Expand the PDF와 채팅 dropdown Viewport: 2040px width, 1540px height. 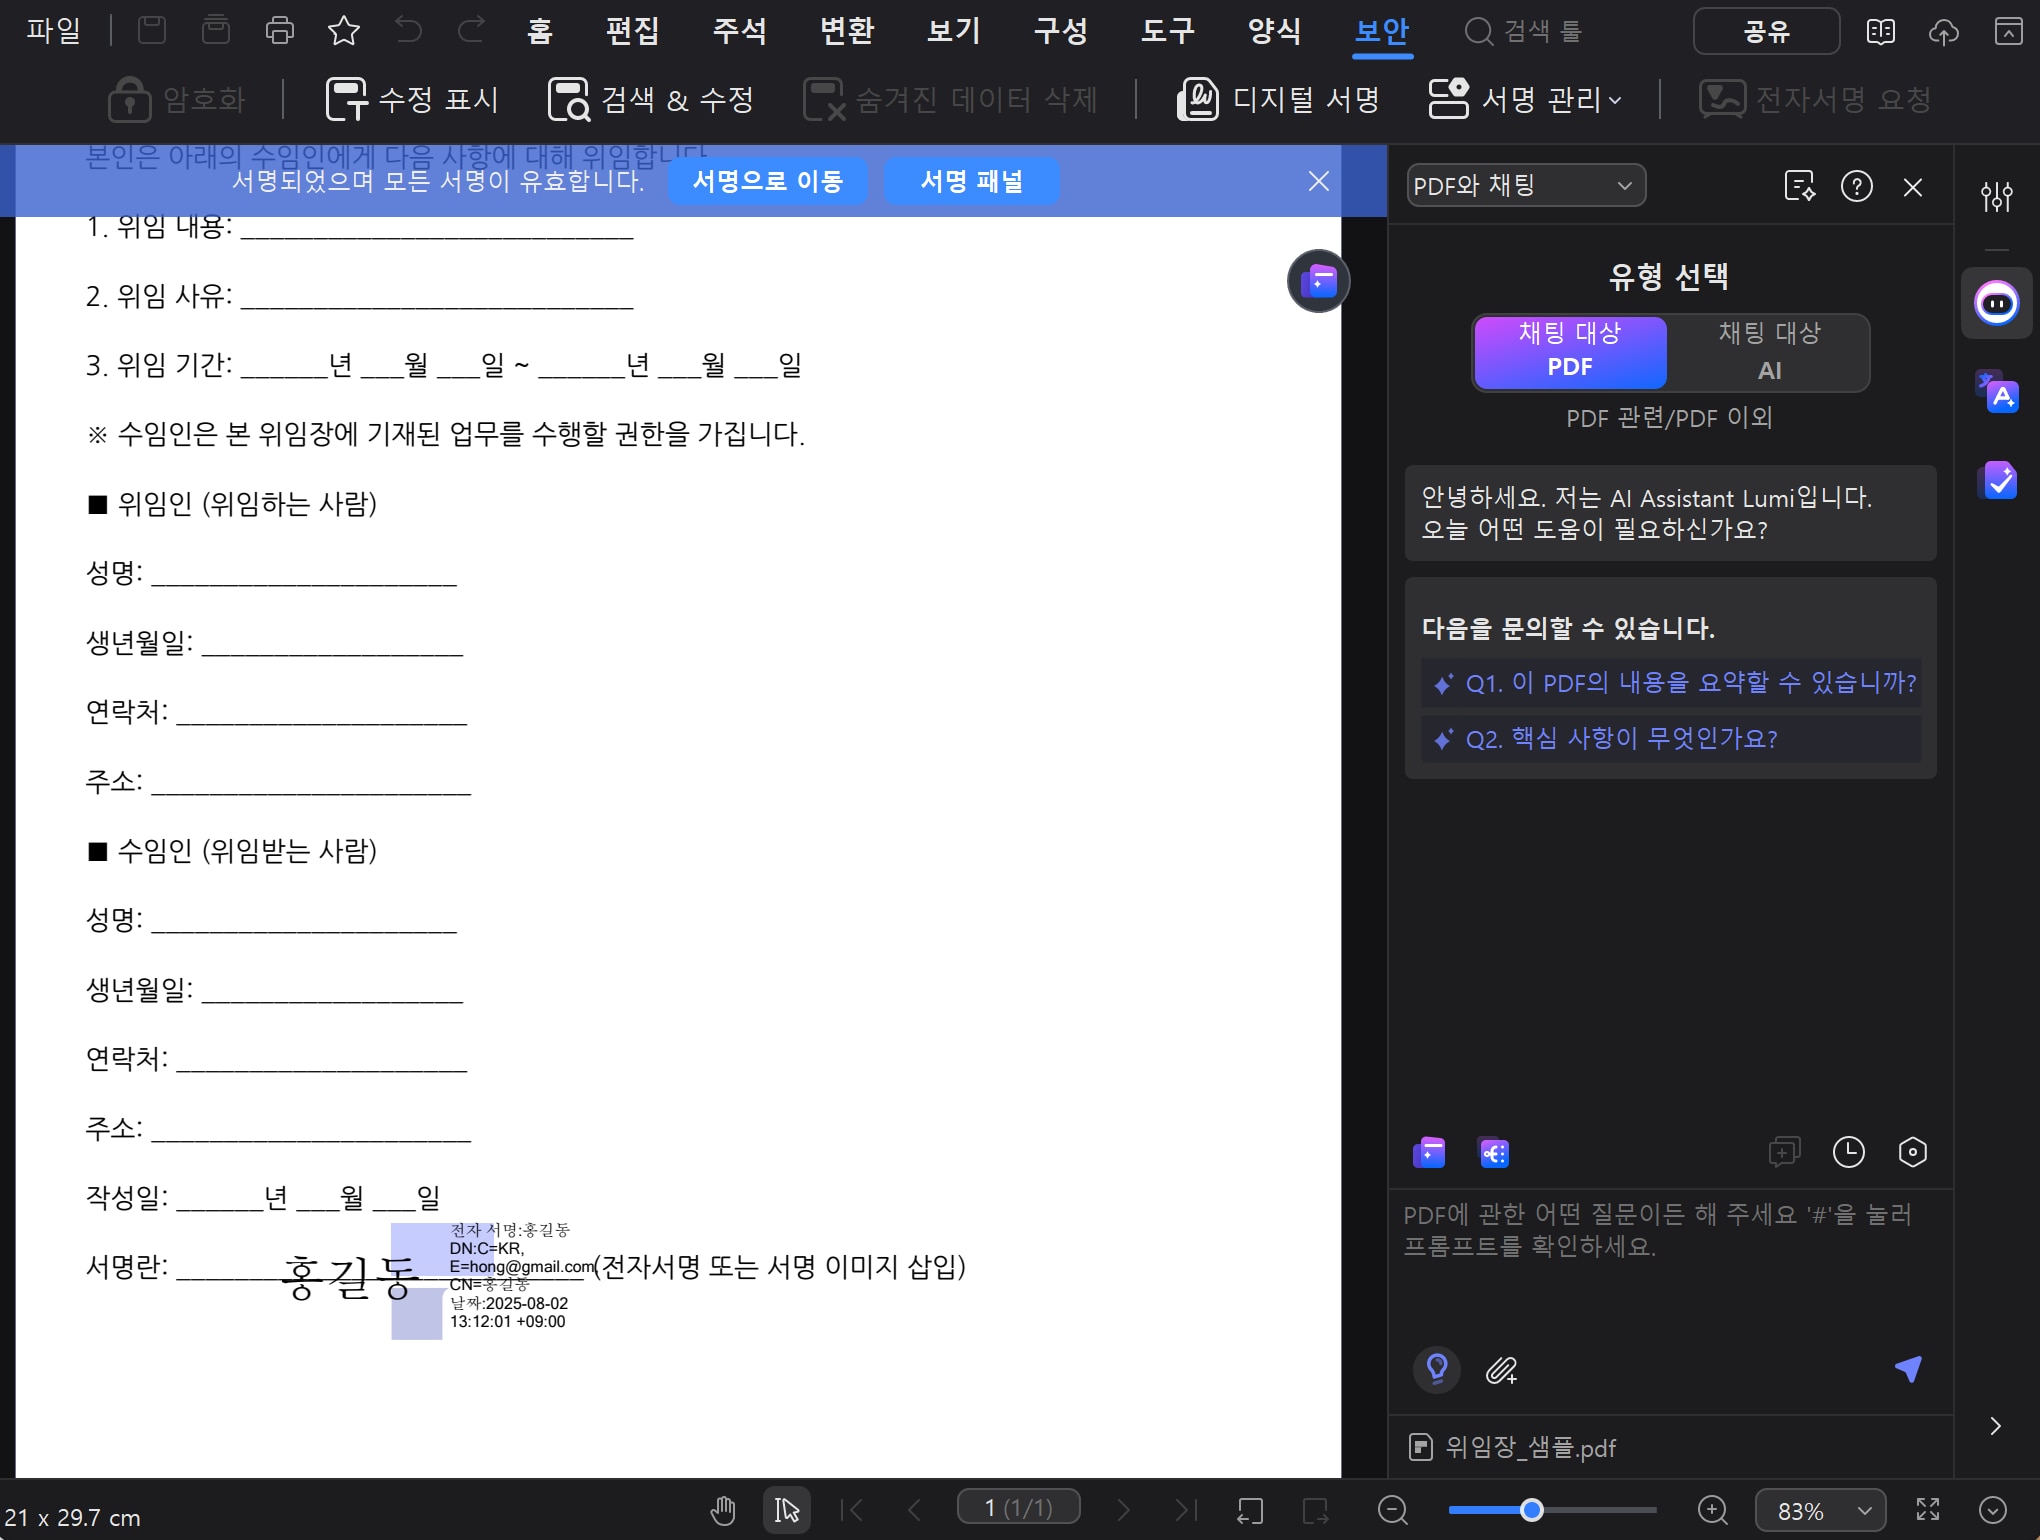click(1525, 186)
